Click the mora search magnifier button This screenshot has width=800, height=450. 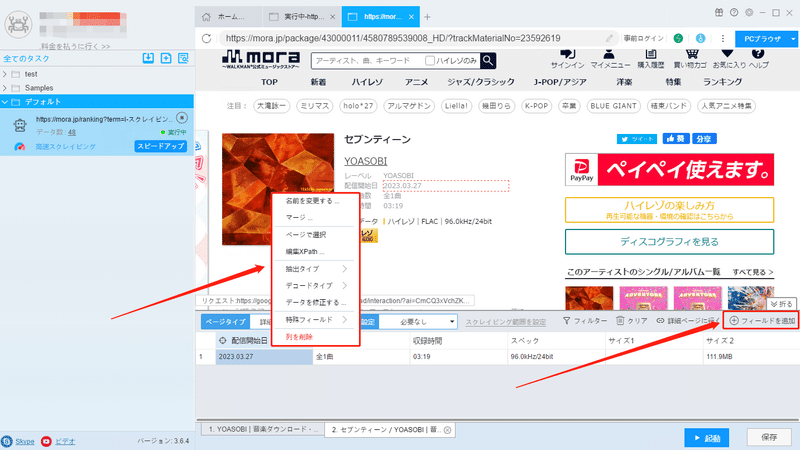[x=488, y=61]
